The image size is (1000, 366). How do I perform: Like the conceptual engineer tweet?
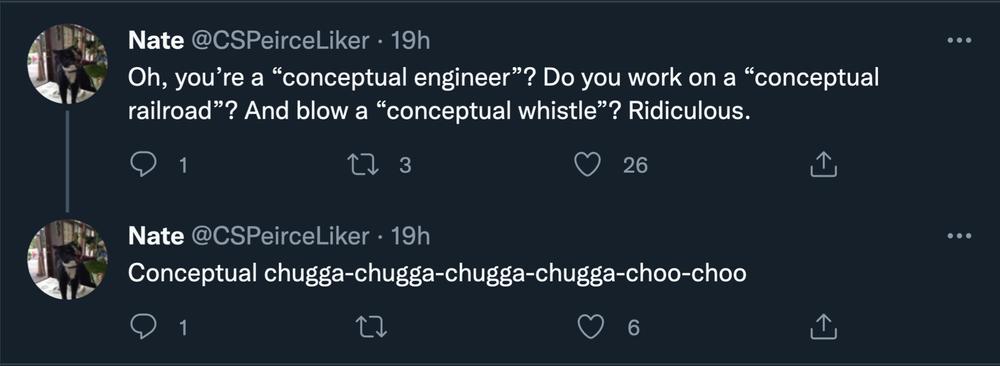587,166
